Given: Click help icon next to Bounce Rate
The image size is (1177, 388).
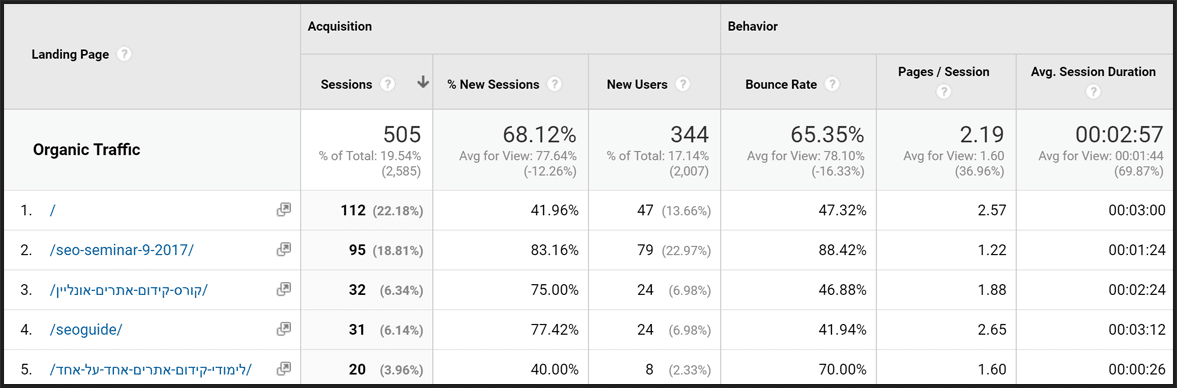Looking at the screenshot, I should (832, 84).
